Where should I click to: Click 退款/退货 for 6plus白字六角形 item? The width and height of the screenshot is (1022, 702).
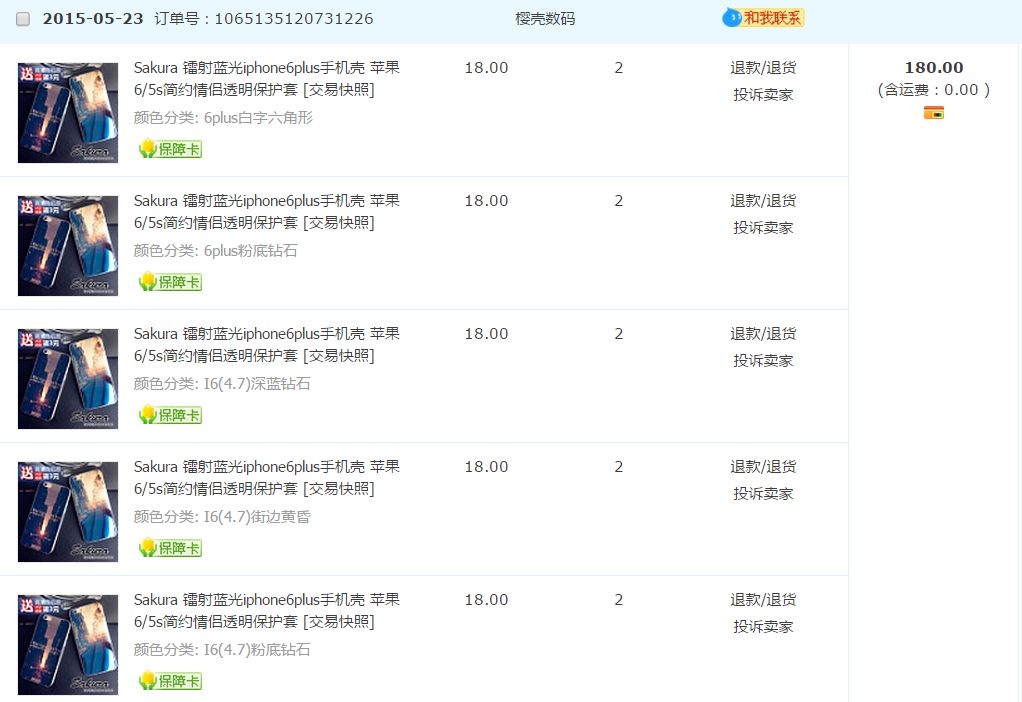[x=763, y=68]
